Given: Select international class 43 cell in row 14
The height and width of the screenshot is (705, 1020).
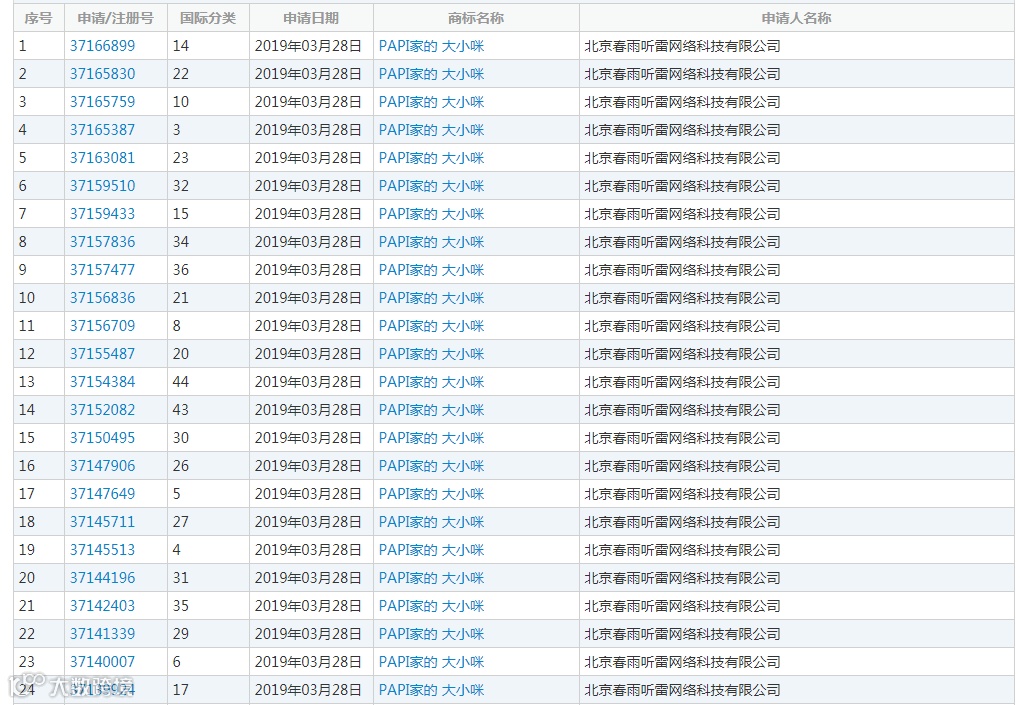Looking at the screenshot, I should click(x=208, y=410).
